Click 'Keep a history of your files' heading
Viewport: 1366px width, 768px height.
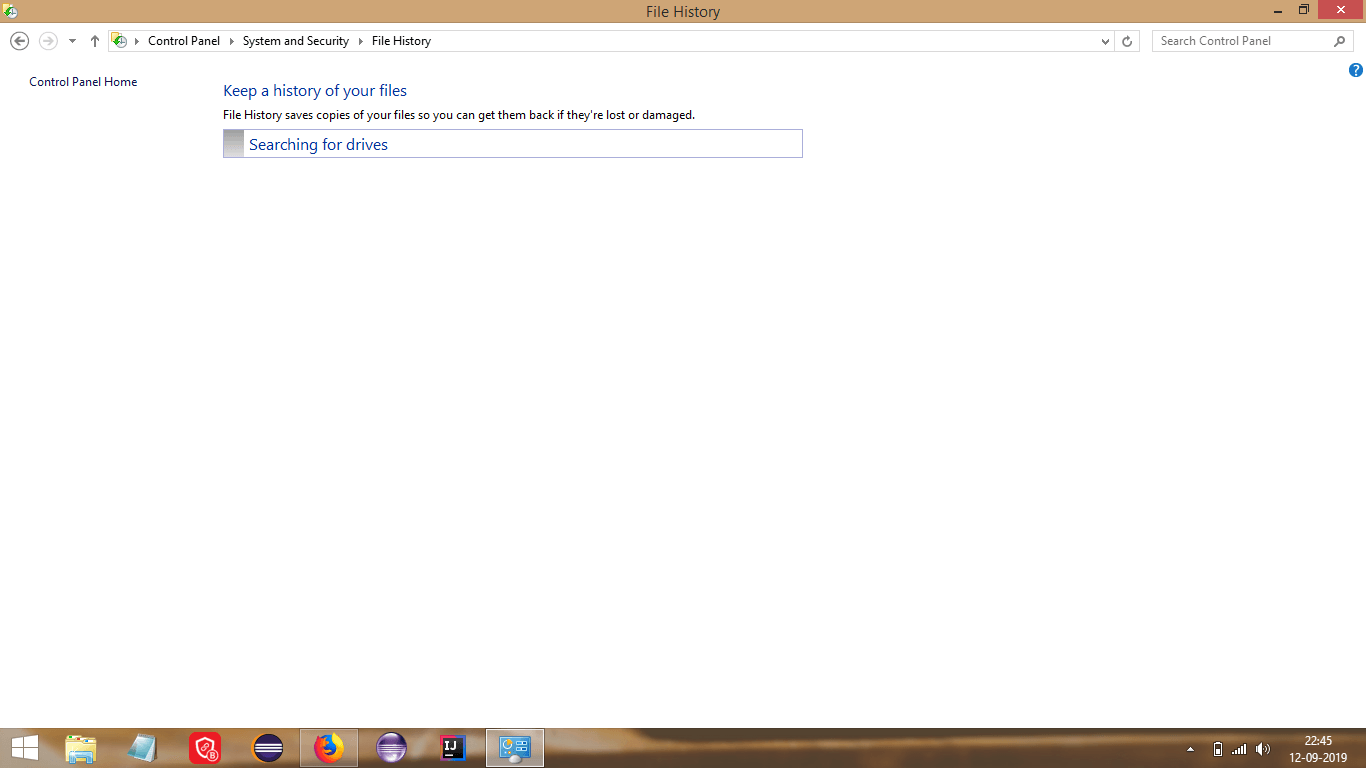point(315,91)
